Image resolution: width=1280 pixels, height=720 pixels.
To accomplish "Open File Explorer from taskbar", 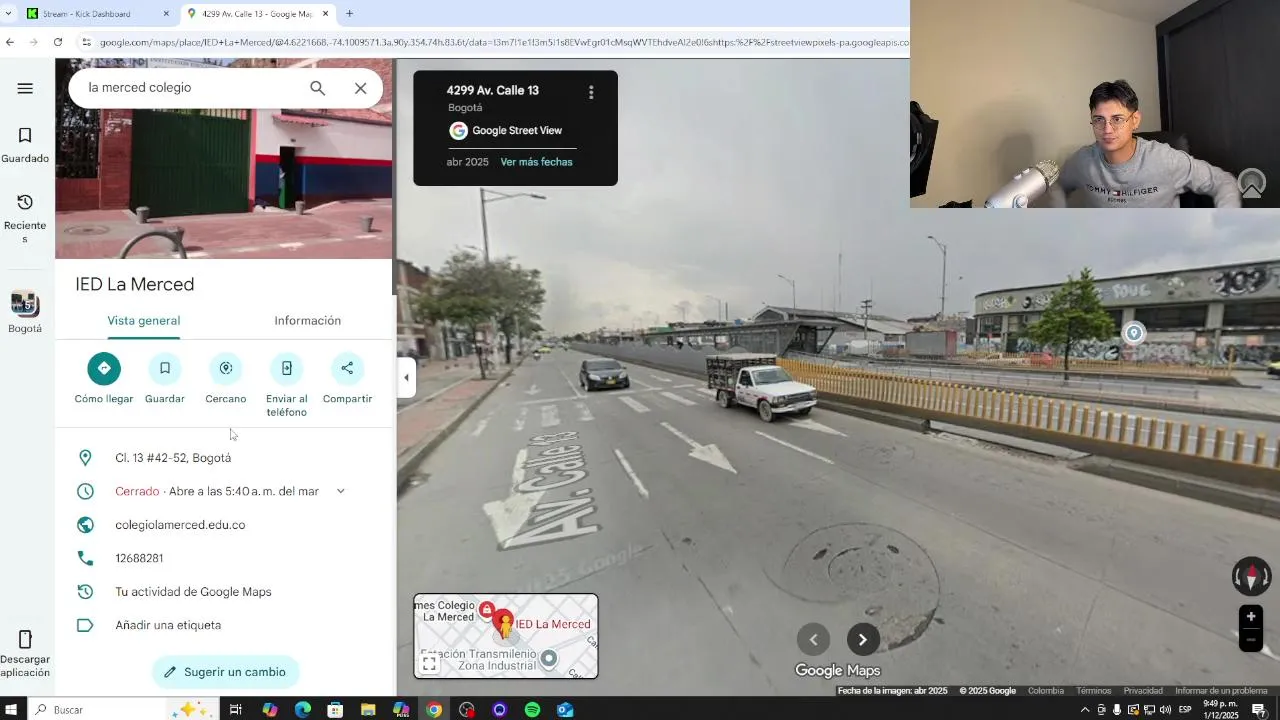I will (x=368, y=710).
